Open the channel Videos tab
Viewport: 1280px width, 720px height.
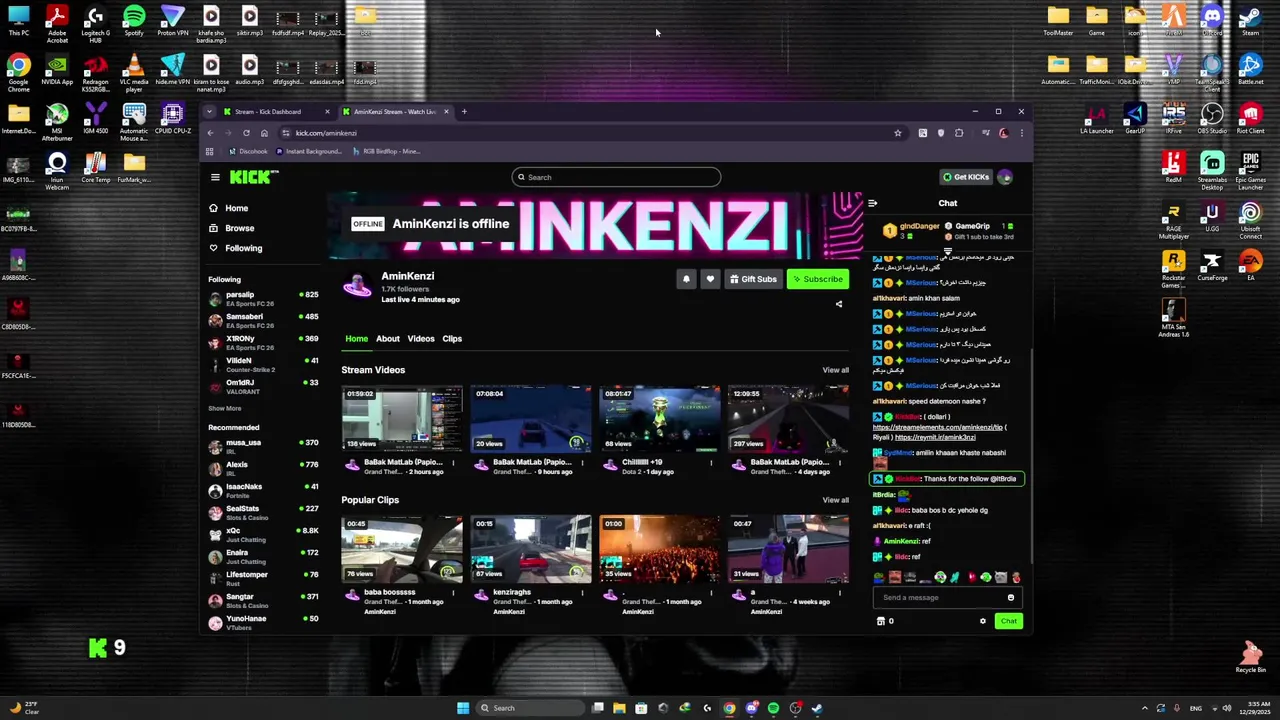[420, 339]
